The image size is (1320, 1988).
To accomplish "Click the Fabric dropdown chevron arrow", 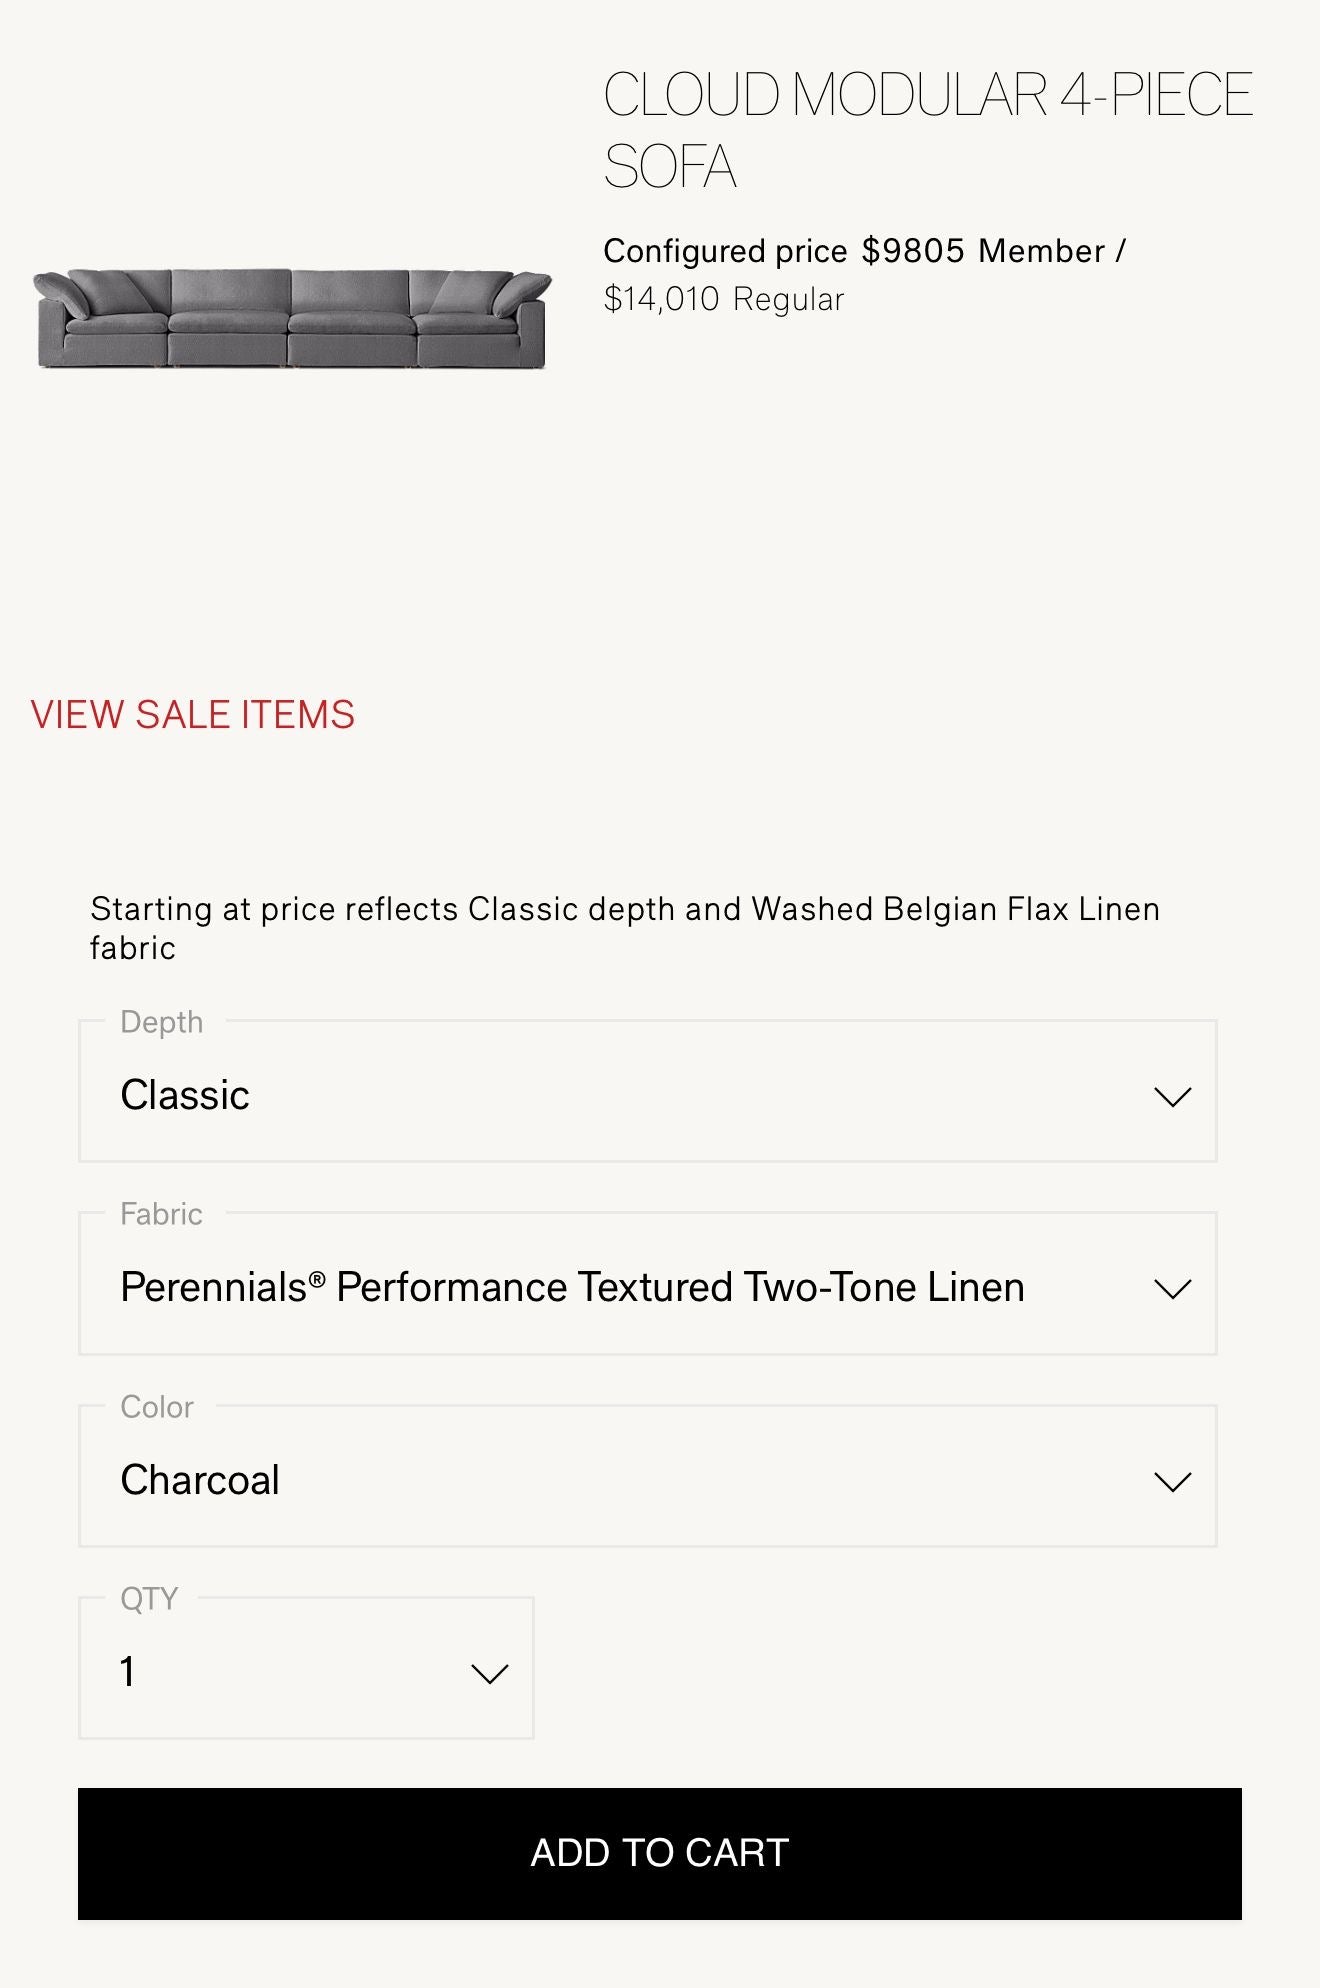I will pyautogui.click(x=1172, y=1288).
